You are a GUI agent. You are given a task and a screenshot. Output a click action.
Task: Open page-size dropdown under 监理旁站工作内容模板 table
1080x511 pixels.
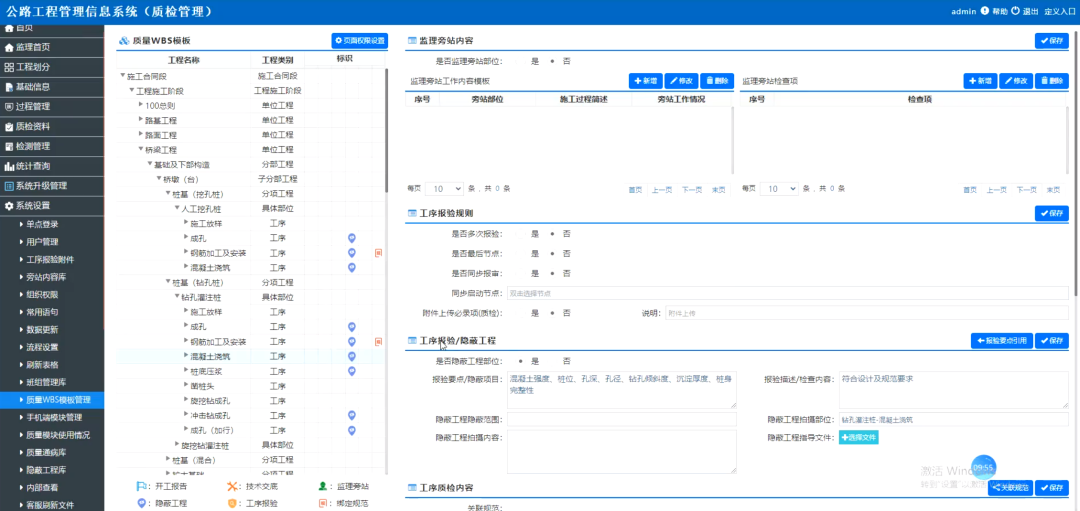(444, 188)
